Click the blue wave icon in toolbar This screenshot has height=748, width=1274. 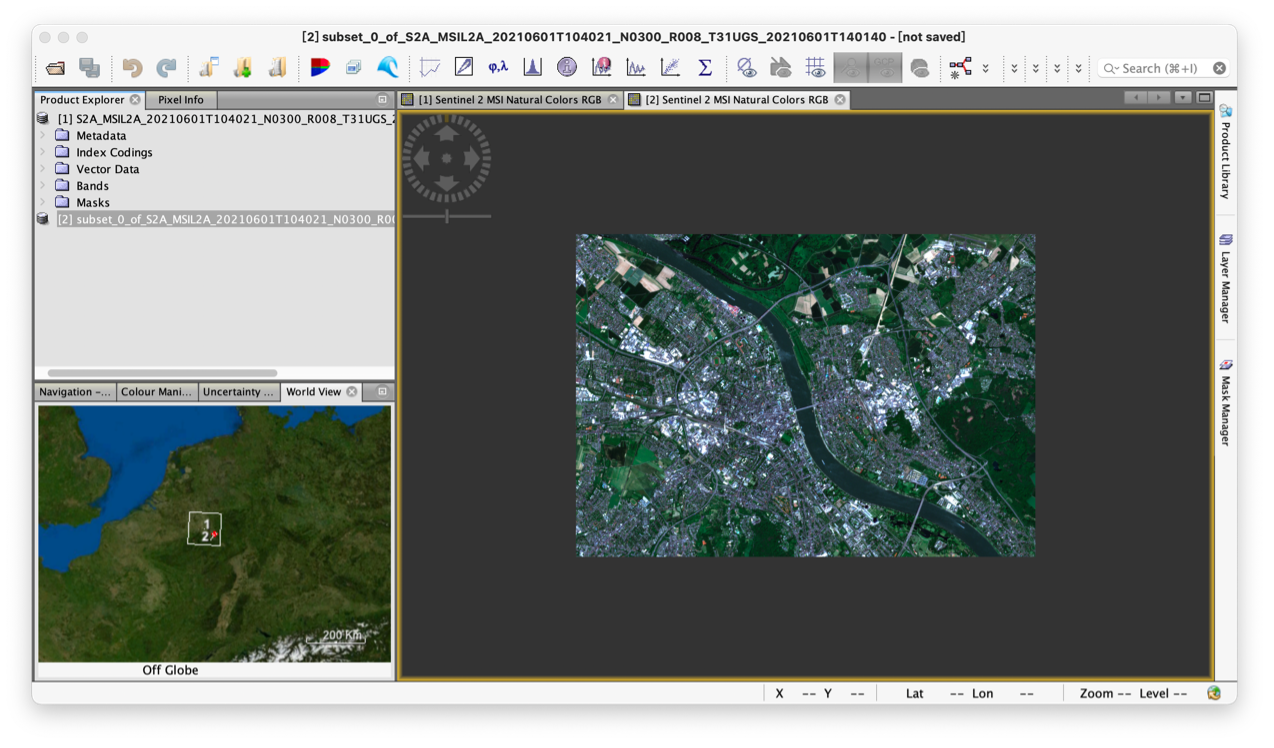pyautogui.click(x=387, y=68)
